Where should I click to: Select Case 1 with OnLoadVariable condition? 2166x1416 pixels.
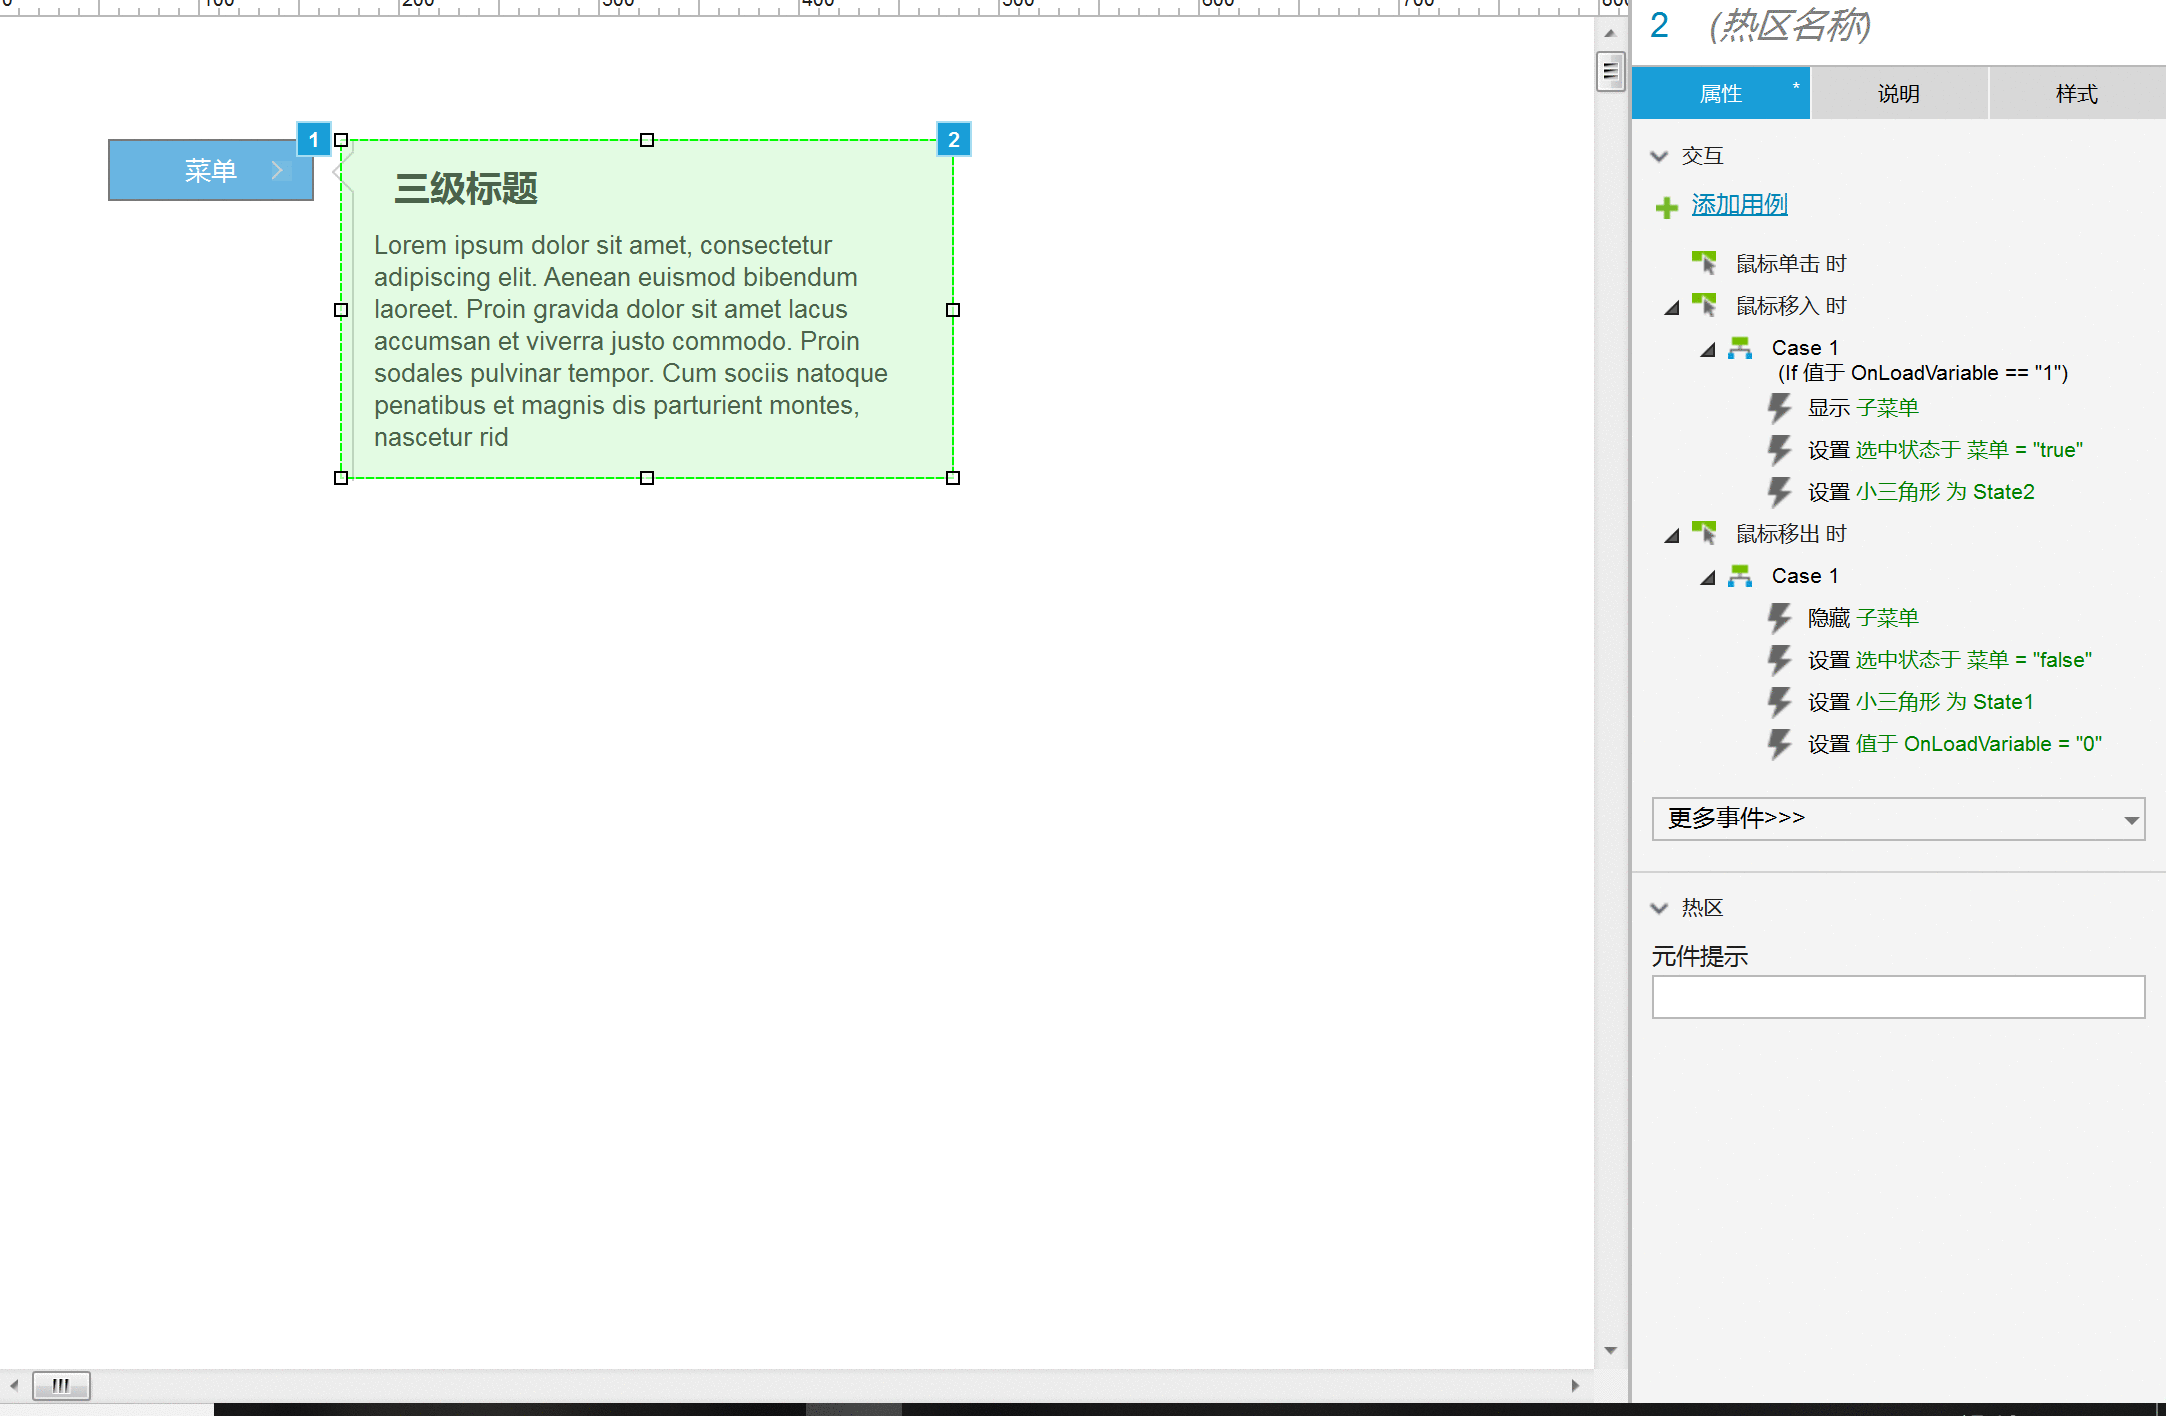(x=1919, y=360)
